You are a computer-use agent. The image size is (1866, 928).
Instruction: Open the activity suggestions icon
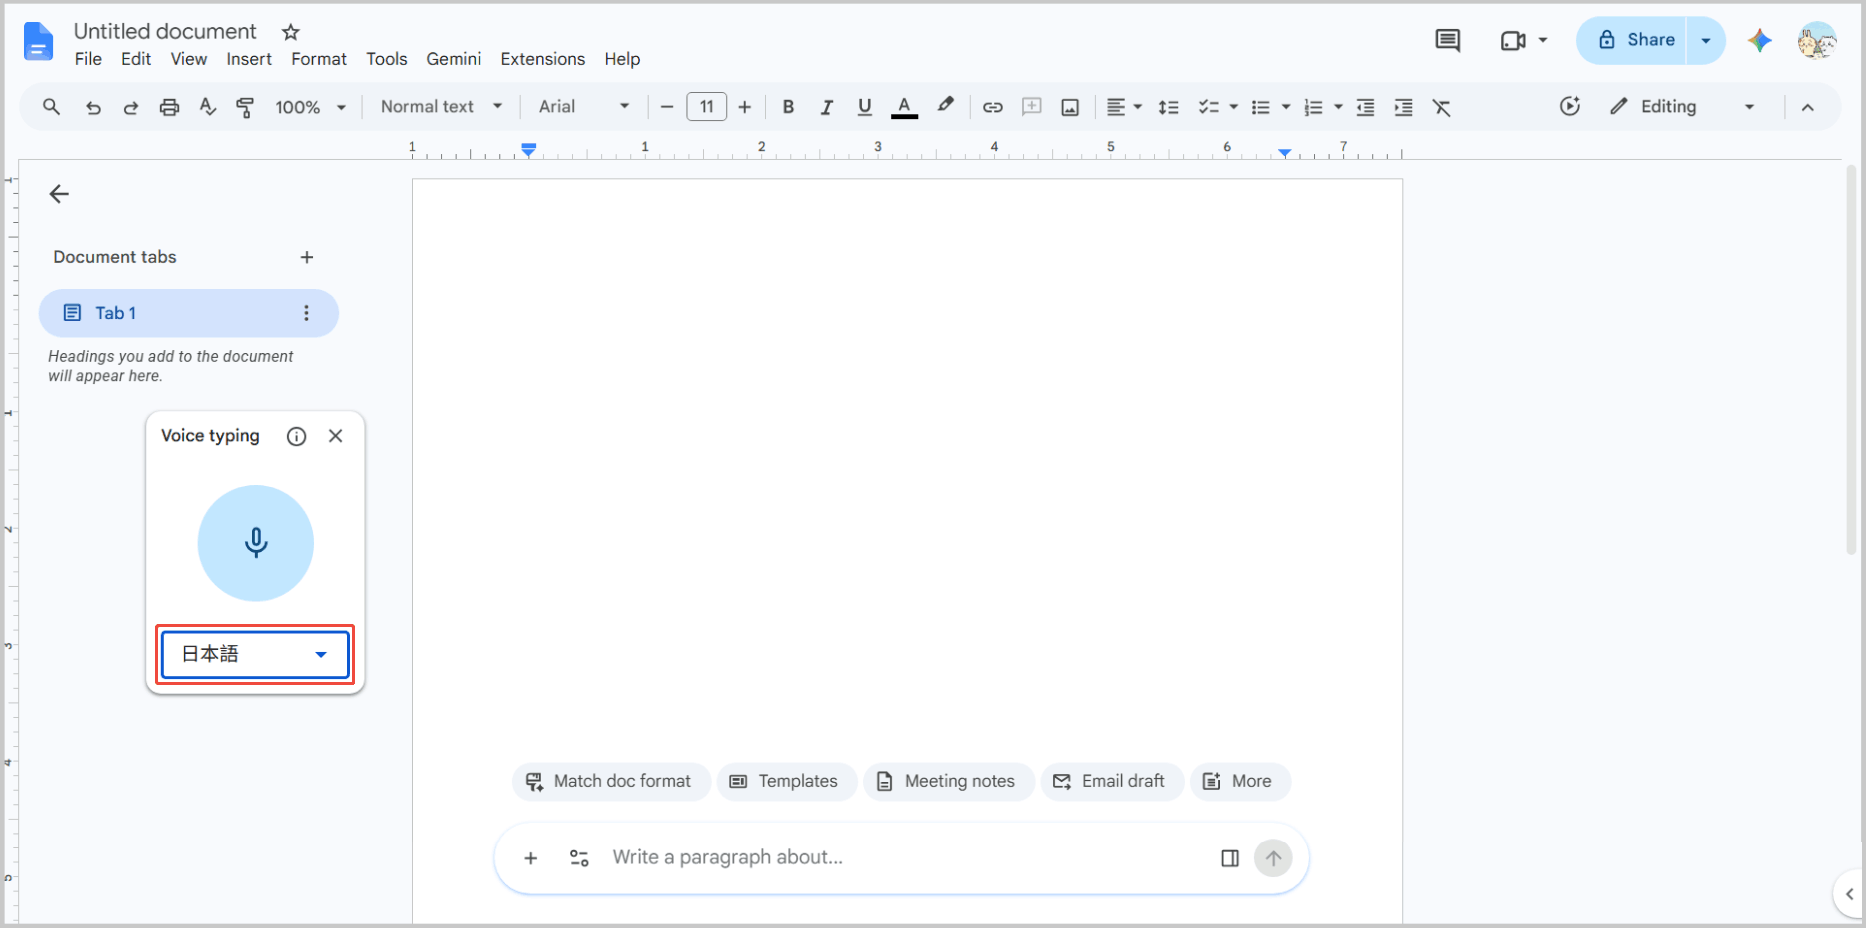1570,106
